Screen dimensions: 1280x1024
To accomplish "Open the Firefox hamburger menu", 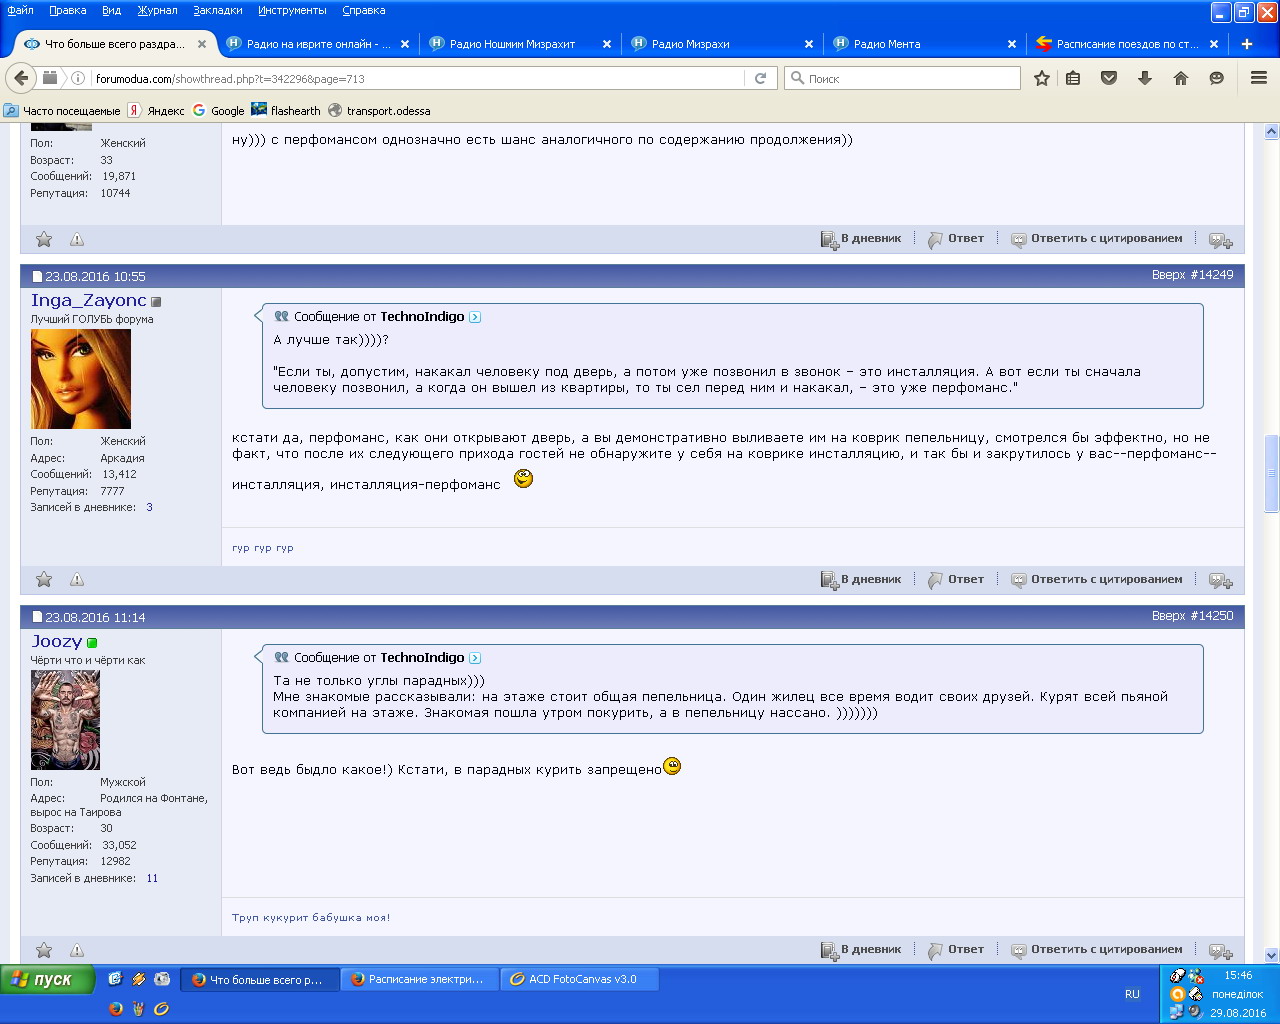I will 1259,78.
